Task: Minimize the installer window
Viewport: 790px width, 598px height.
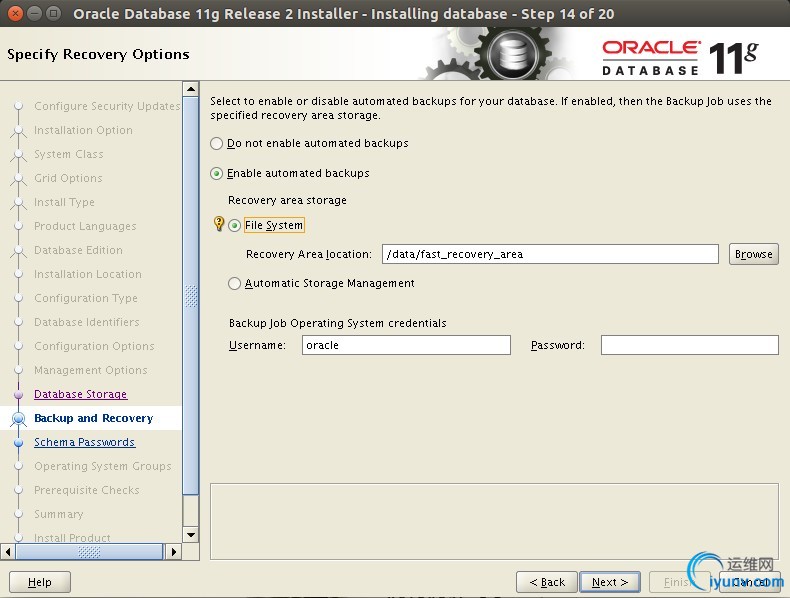Action: (x=34, y=14)
